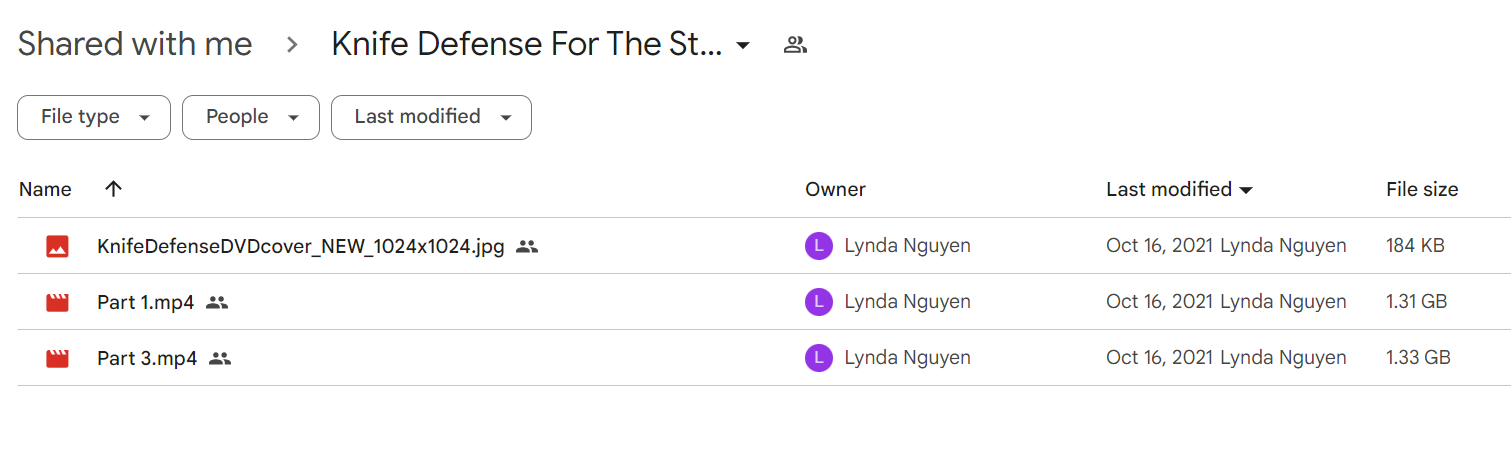Click the Owner column header
The height and width of the screenshot is (450, 1511).
click(x=835, y=189)
